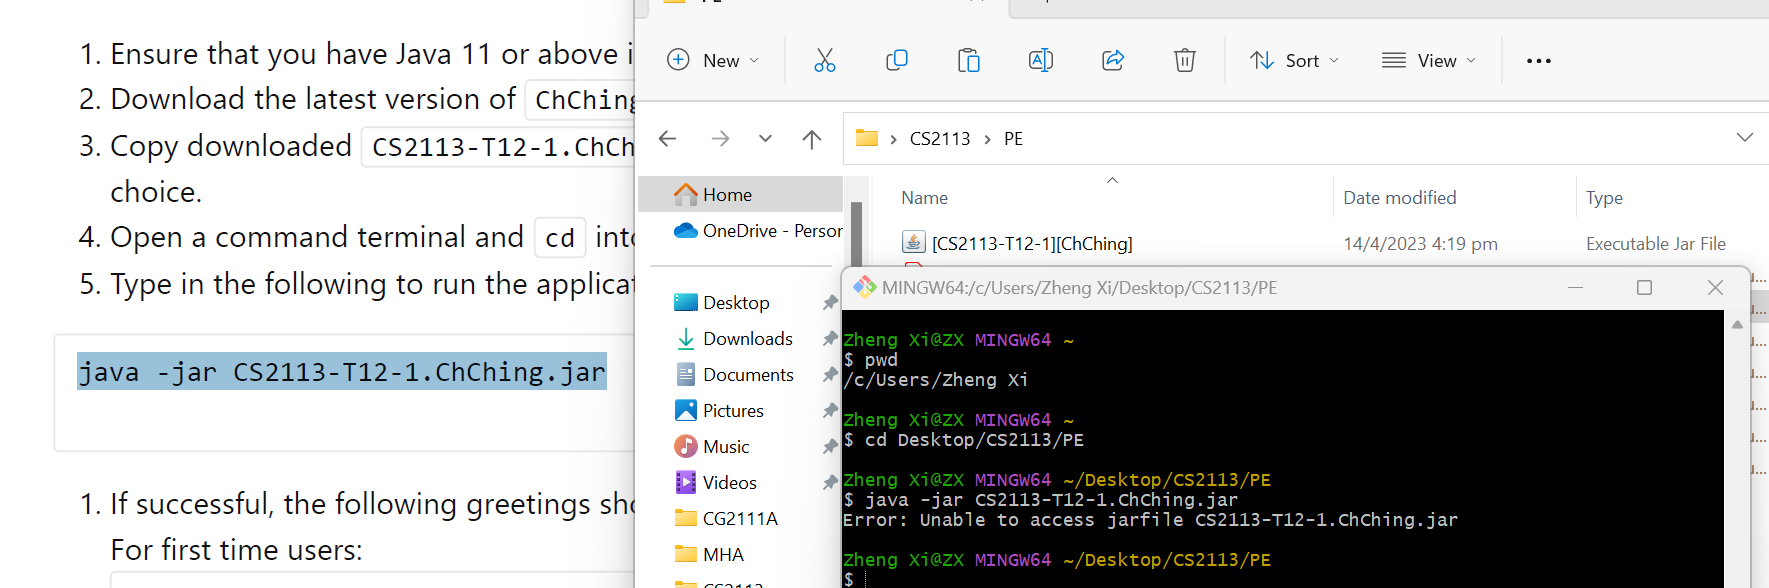Open the New item dropdown
The image size is (1769, 588).
(714, 60)
